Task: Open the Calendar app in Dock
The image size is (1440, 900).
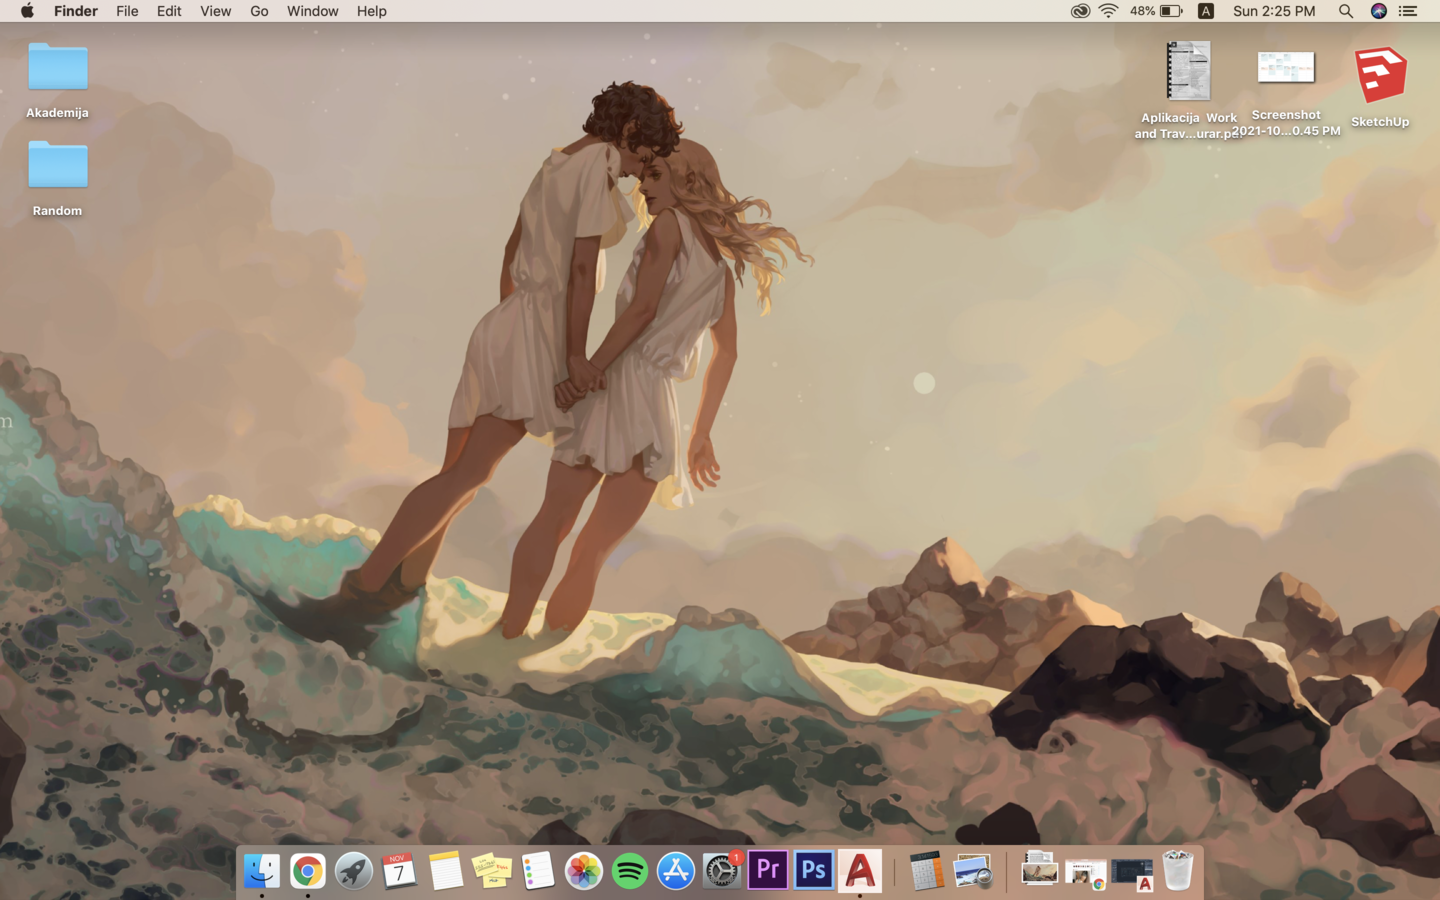Action: click(400, 871)
